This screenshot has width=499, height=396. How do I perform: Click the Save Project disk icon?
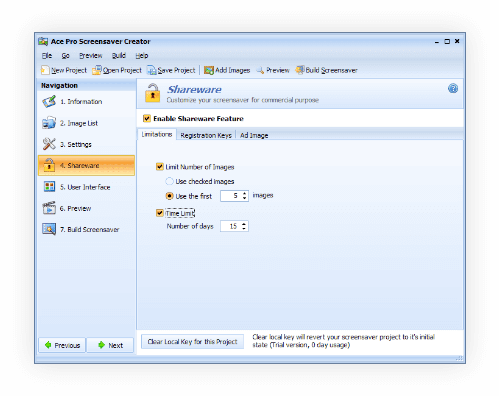[152, 70]
